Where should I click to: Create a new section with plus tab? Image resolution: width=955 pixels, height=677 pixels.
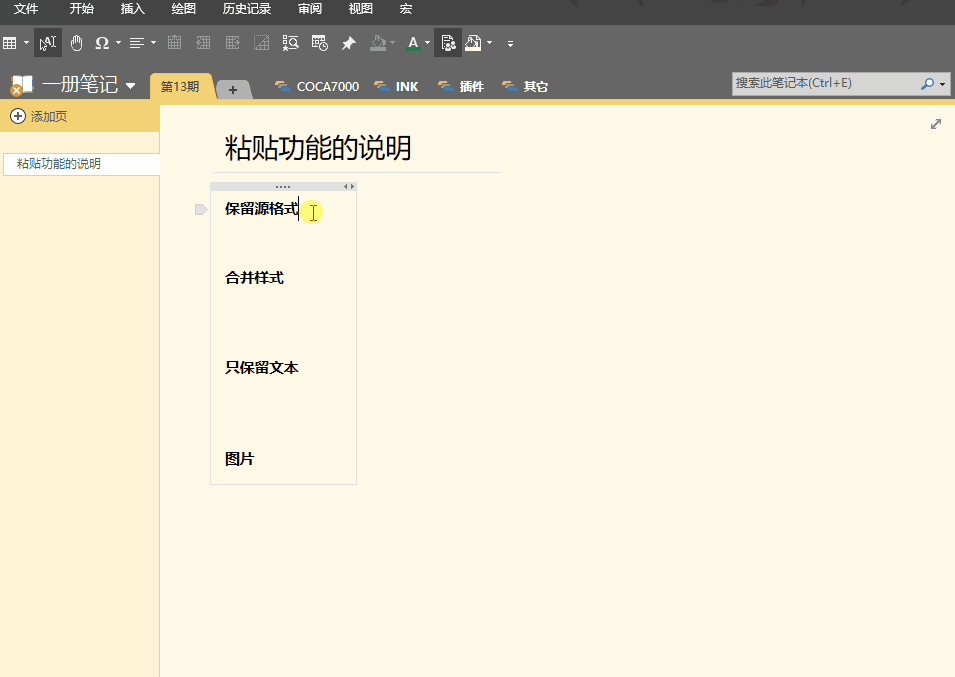(x=233, y=90)
